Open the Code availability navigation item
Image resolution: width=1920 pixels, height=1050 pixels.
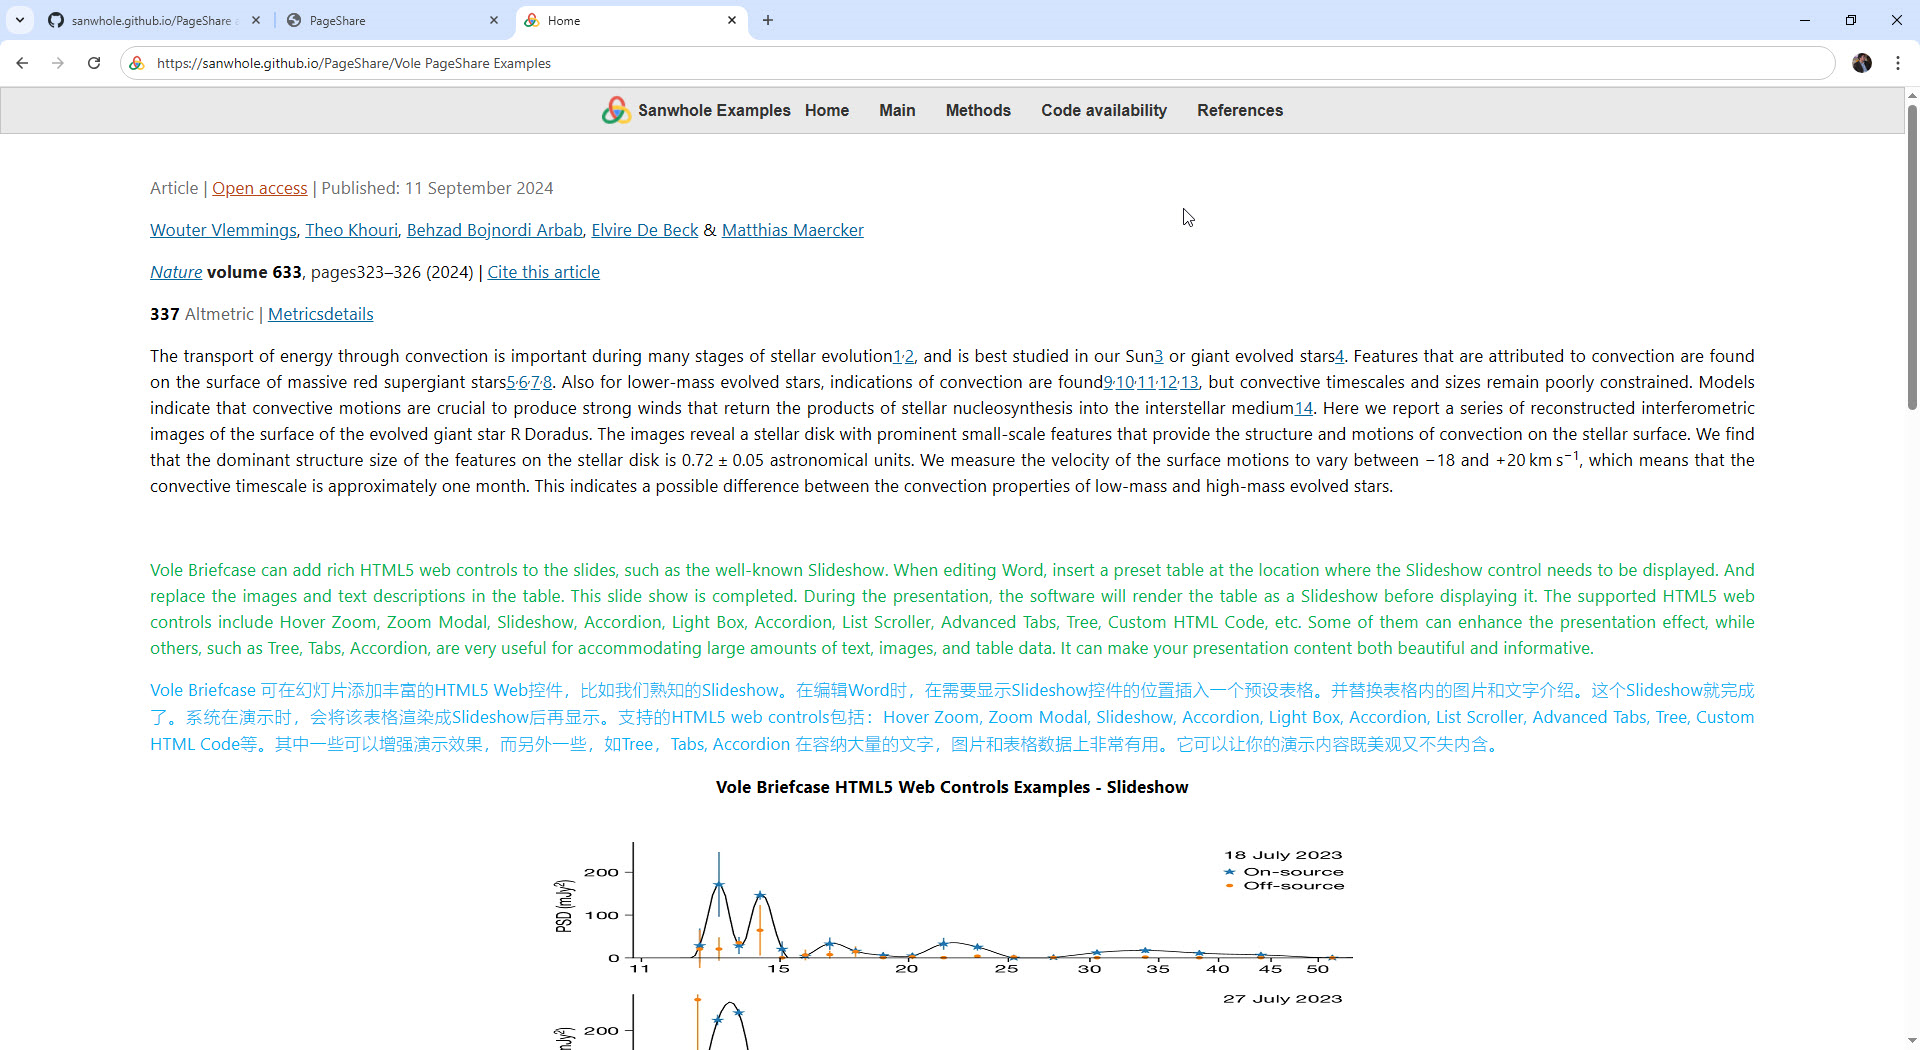coord(1103,110)
